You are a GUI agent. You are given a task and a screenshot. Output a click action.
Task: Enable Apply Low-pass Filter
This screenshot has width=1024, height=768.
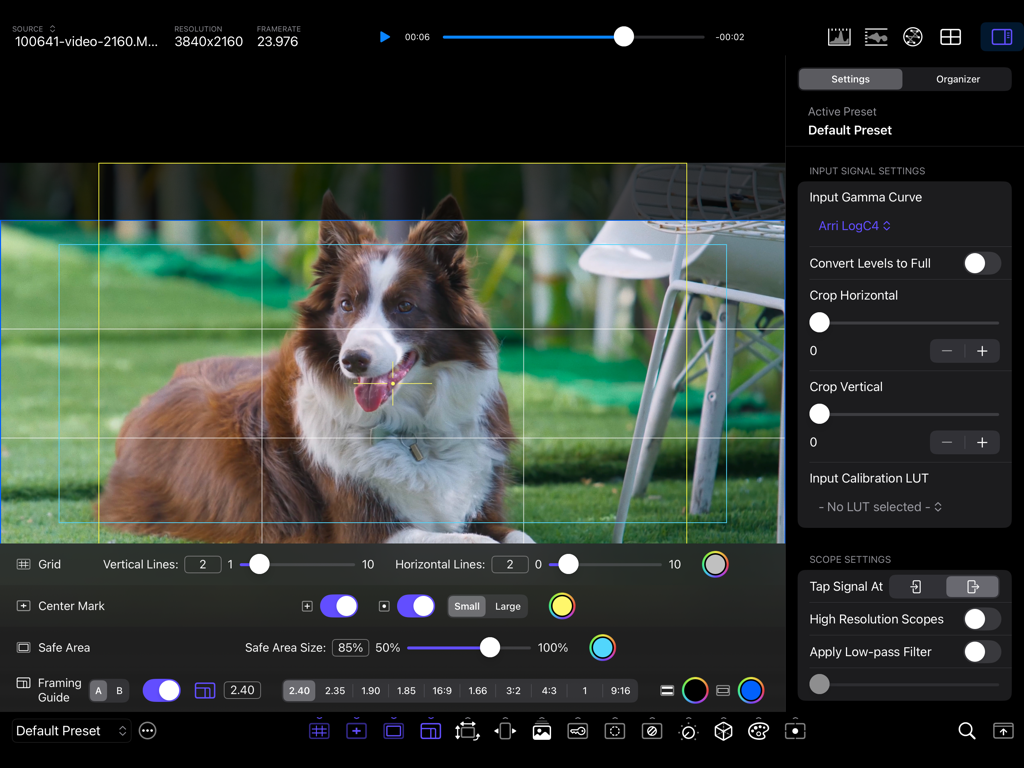click(981, 651)
